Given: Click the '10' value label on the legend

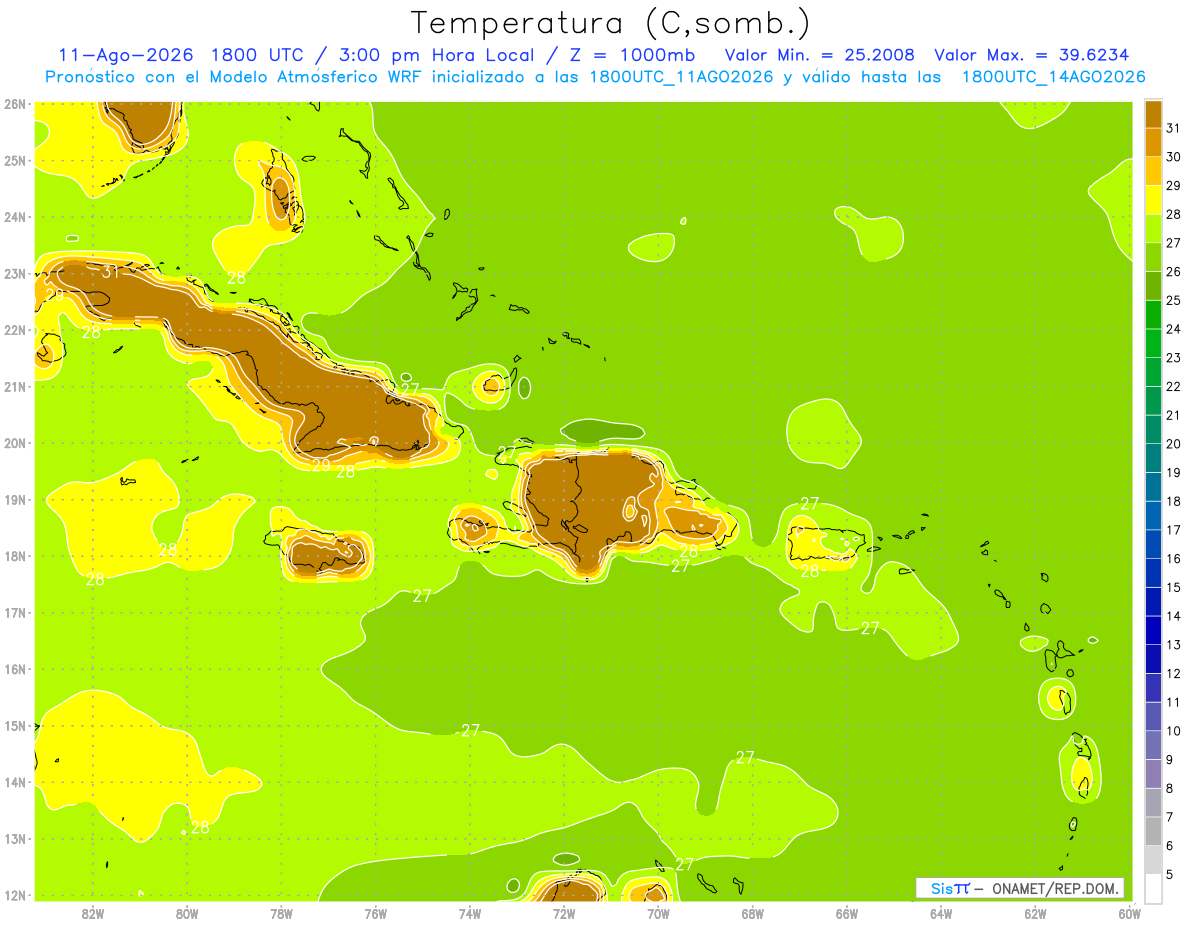Looking at the screenshot, I should tap(1174, 731).
